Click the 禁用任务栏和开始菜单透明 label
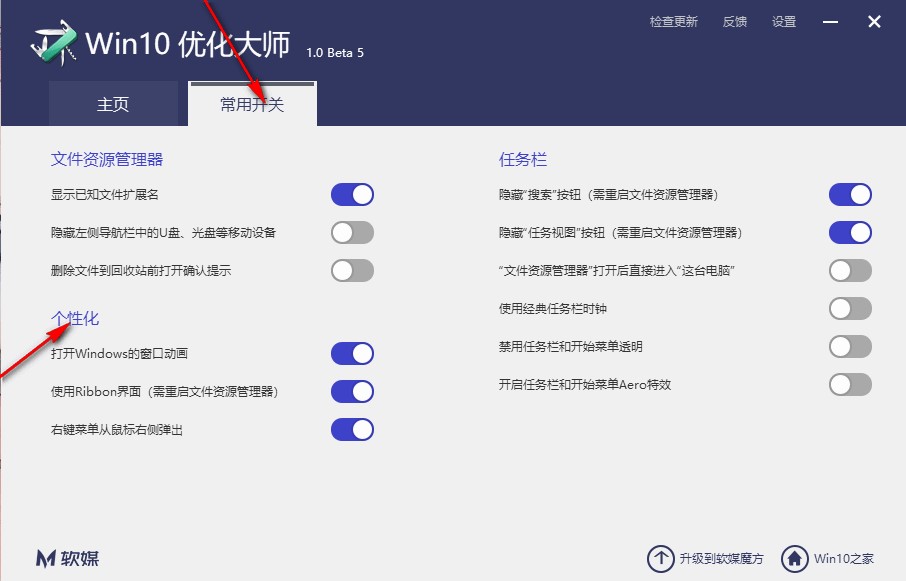The height and width of the screenshot is (581, 906). (571, 347)
